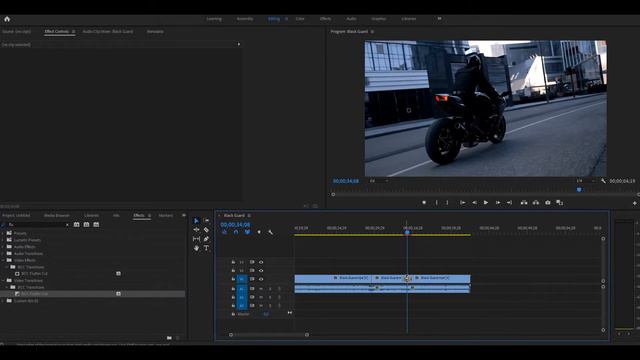The width and height of the screenshot is (640, 360).
Task: Hide the V1 track output eye
Action: [261, 279]
